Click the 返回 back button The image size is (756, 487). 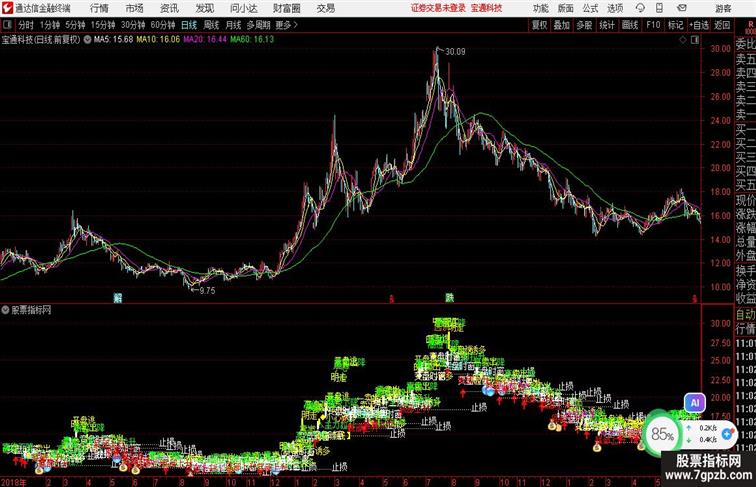(722, 25)
